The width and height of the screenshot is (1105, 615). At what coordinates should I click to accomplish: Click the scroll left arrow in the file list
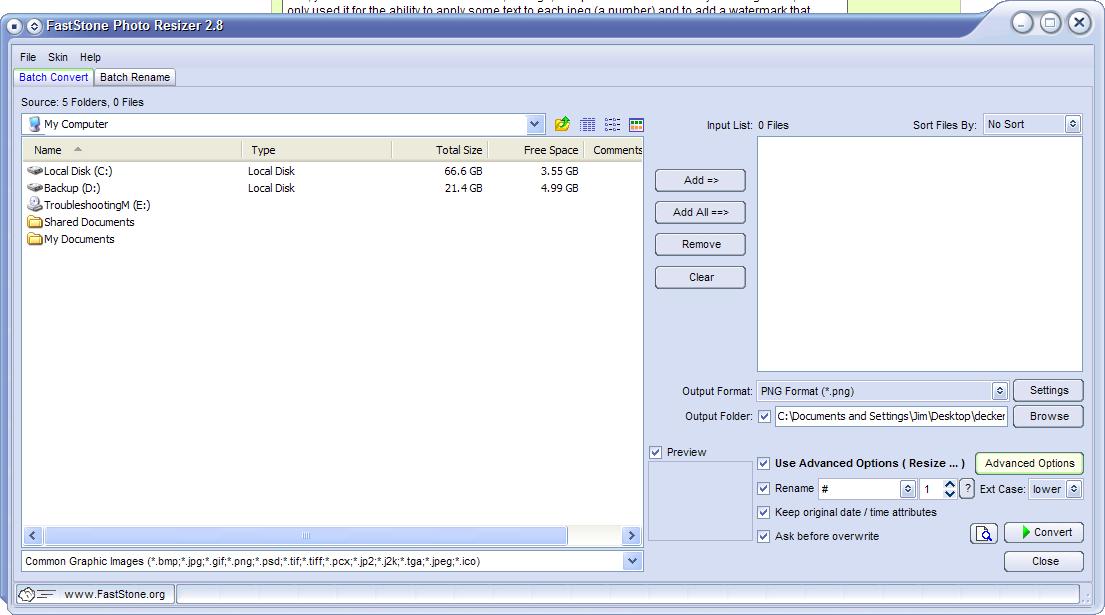pyautogui.click(x=32, y=536)
